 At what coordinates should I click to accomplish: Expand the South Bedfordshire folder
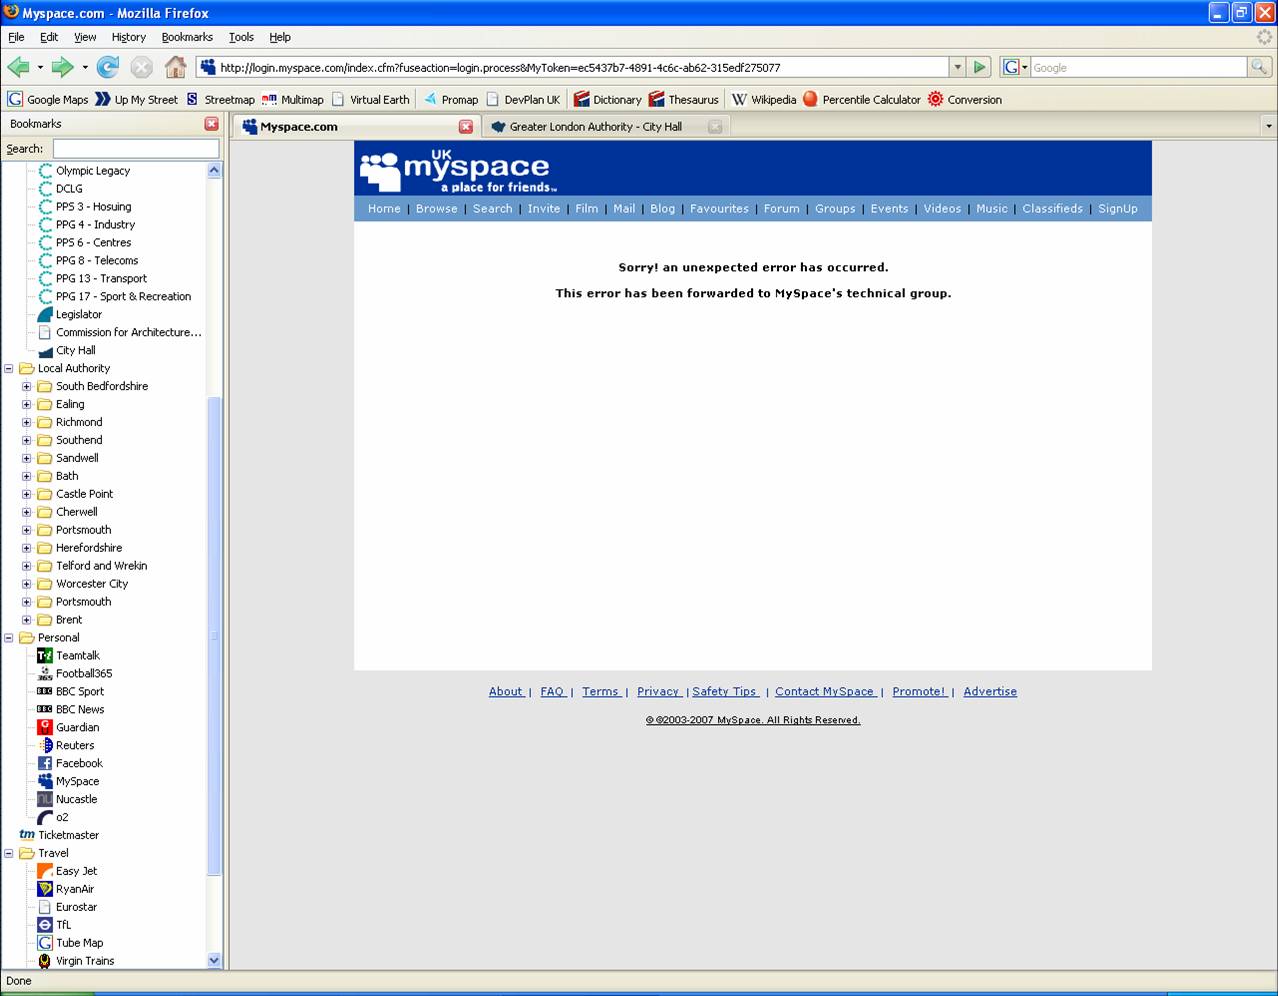pyautogui.click(x=27, y=386)
